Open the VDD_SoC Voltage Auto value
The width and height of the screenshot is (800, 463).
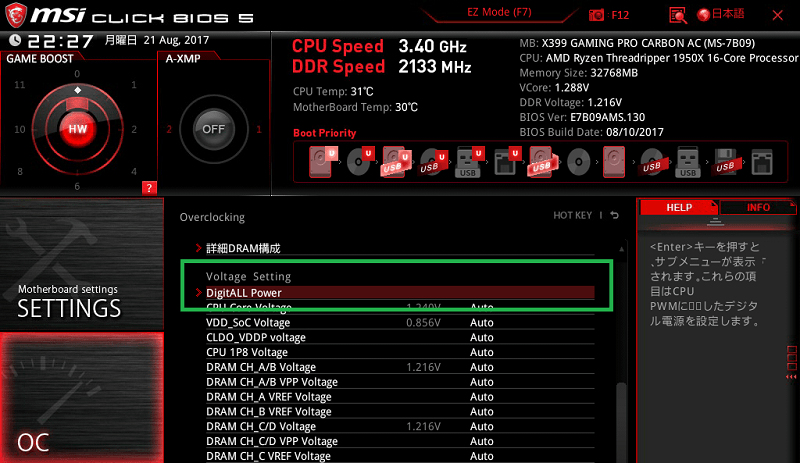(482, 323)
